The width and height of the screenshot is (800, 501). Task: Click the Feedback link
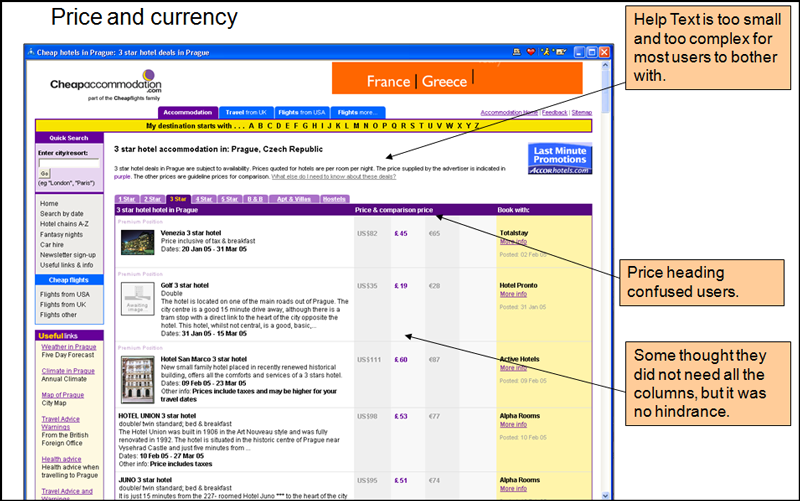(555, 113)
